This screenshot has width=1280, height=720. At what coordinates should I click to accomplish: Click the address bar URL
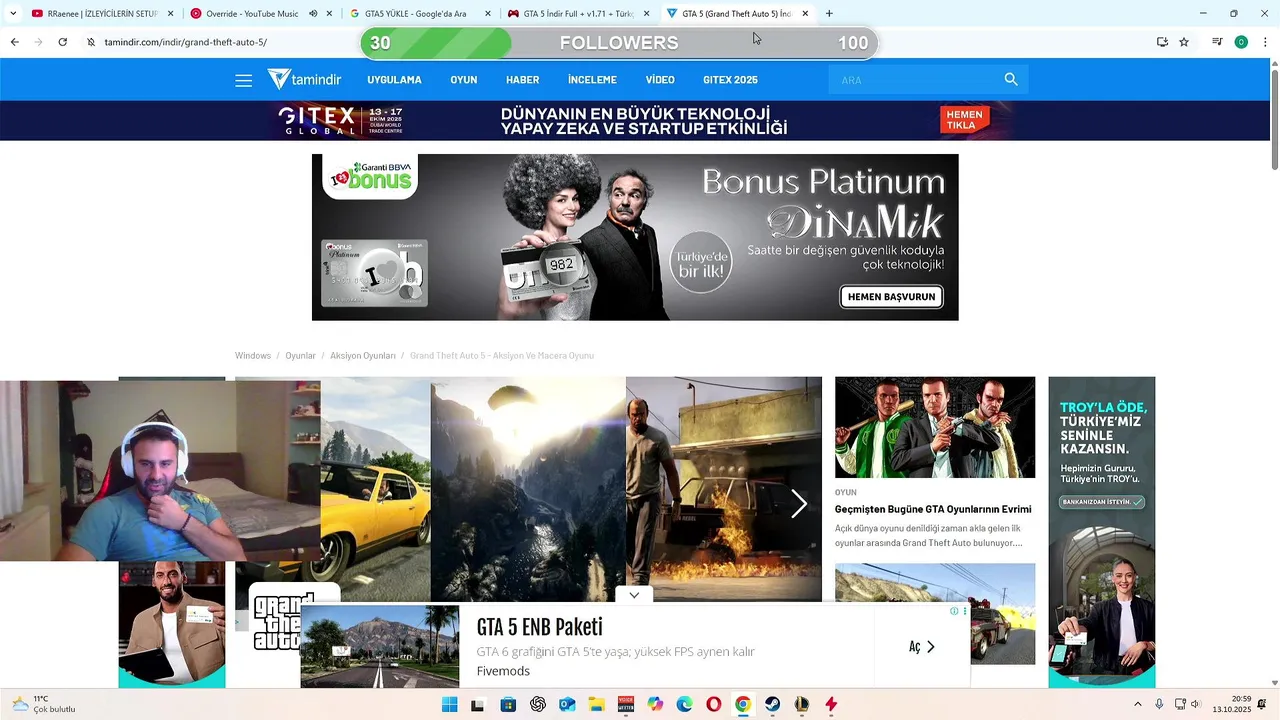click(x=186, y=42)
